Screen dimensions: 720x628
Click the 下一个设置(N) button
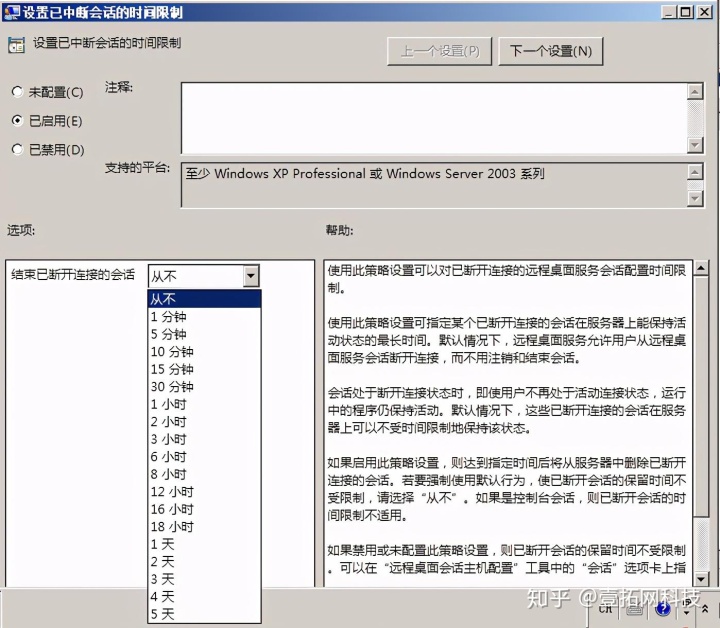click(x=551, y=51)
